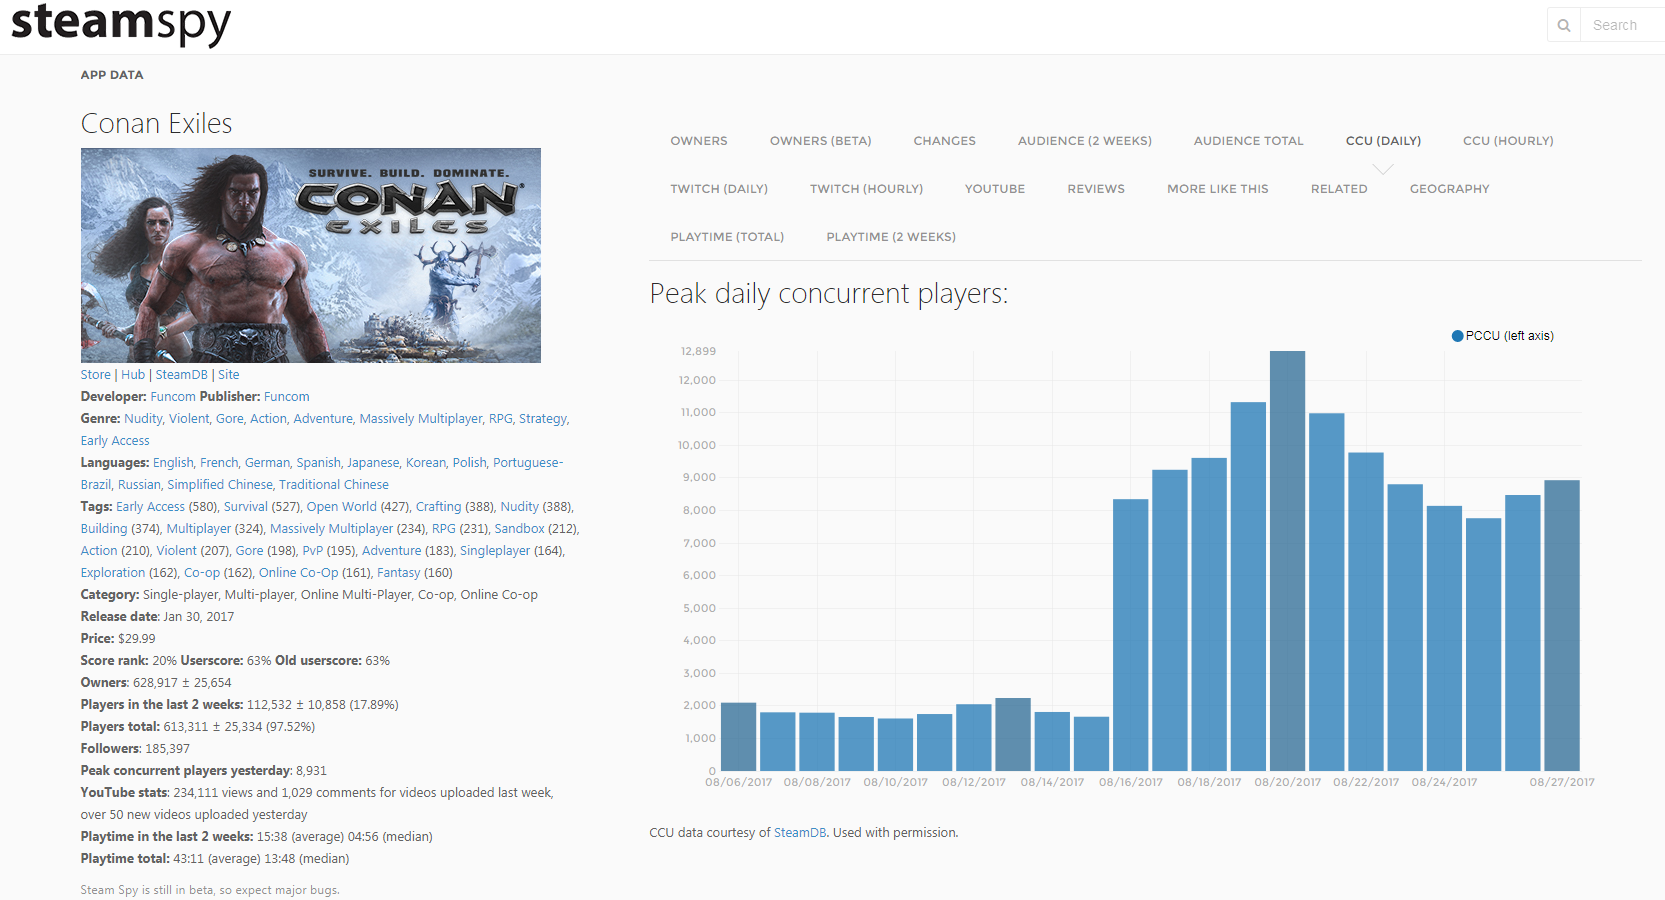The height and width of the screenshot is (900, 1665).
Task: Select the Early Access genre link
Action: click(x=115, y=441)
